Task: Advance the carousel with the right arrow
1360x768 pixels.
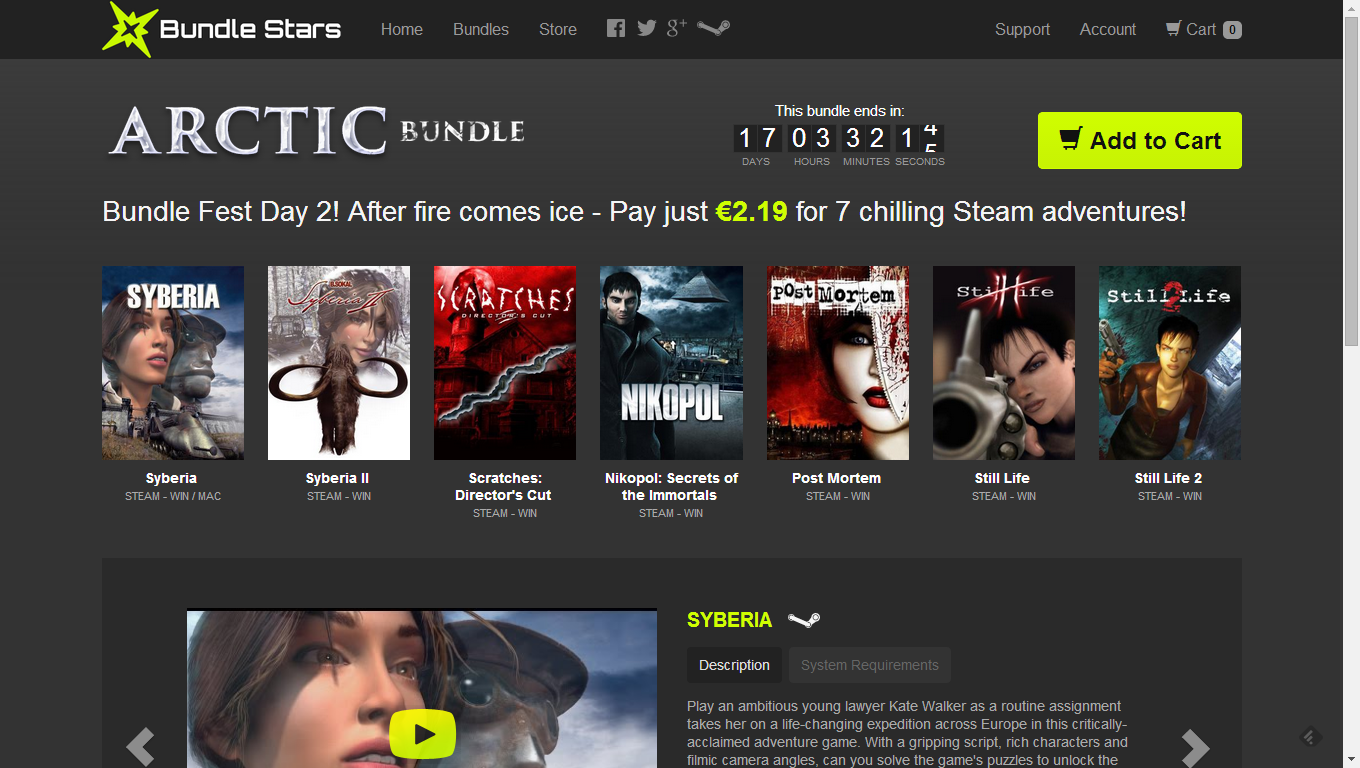Action: tap(1196, 746)
